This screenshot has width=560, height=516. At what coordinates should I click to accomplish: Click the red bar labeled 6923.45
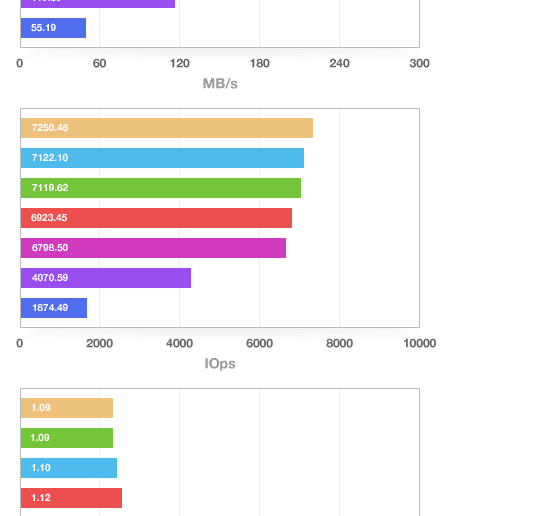tap(156, 218)
